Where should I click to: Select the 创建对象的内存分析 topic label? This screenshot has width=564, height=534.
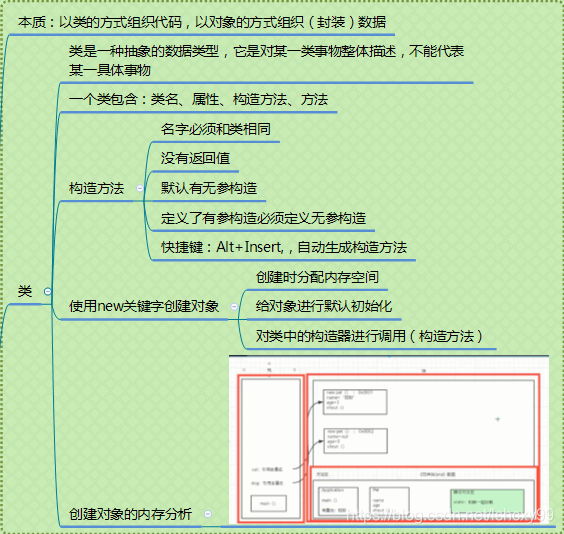point(130,514)
